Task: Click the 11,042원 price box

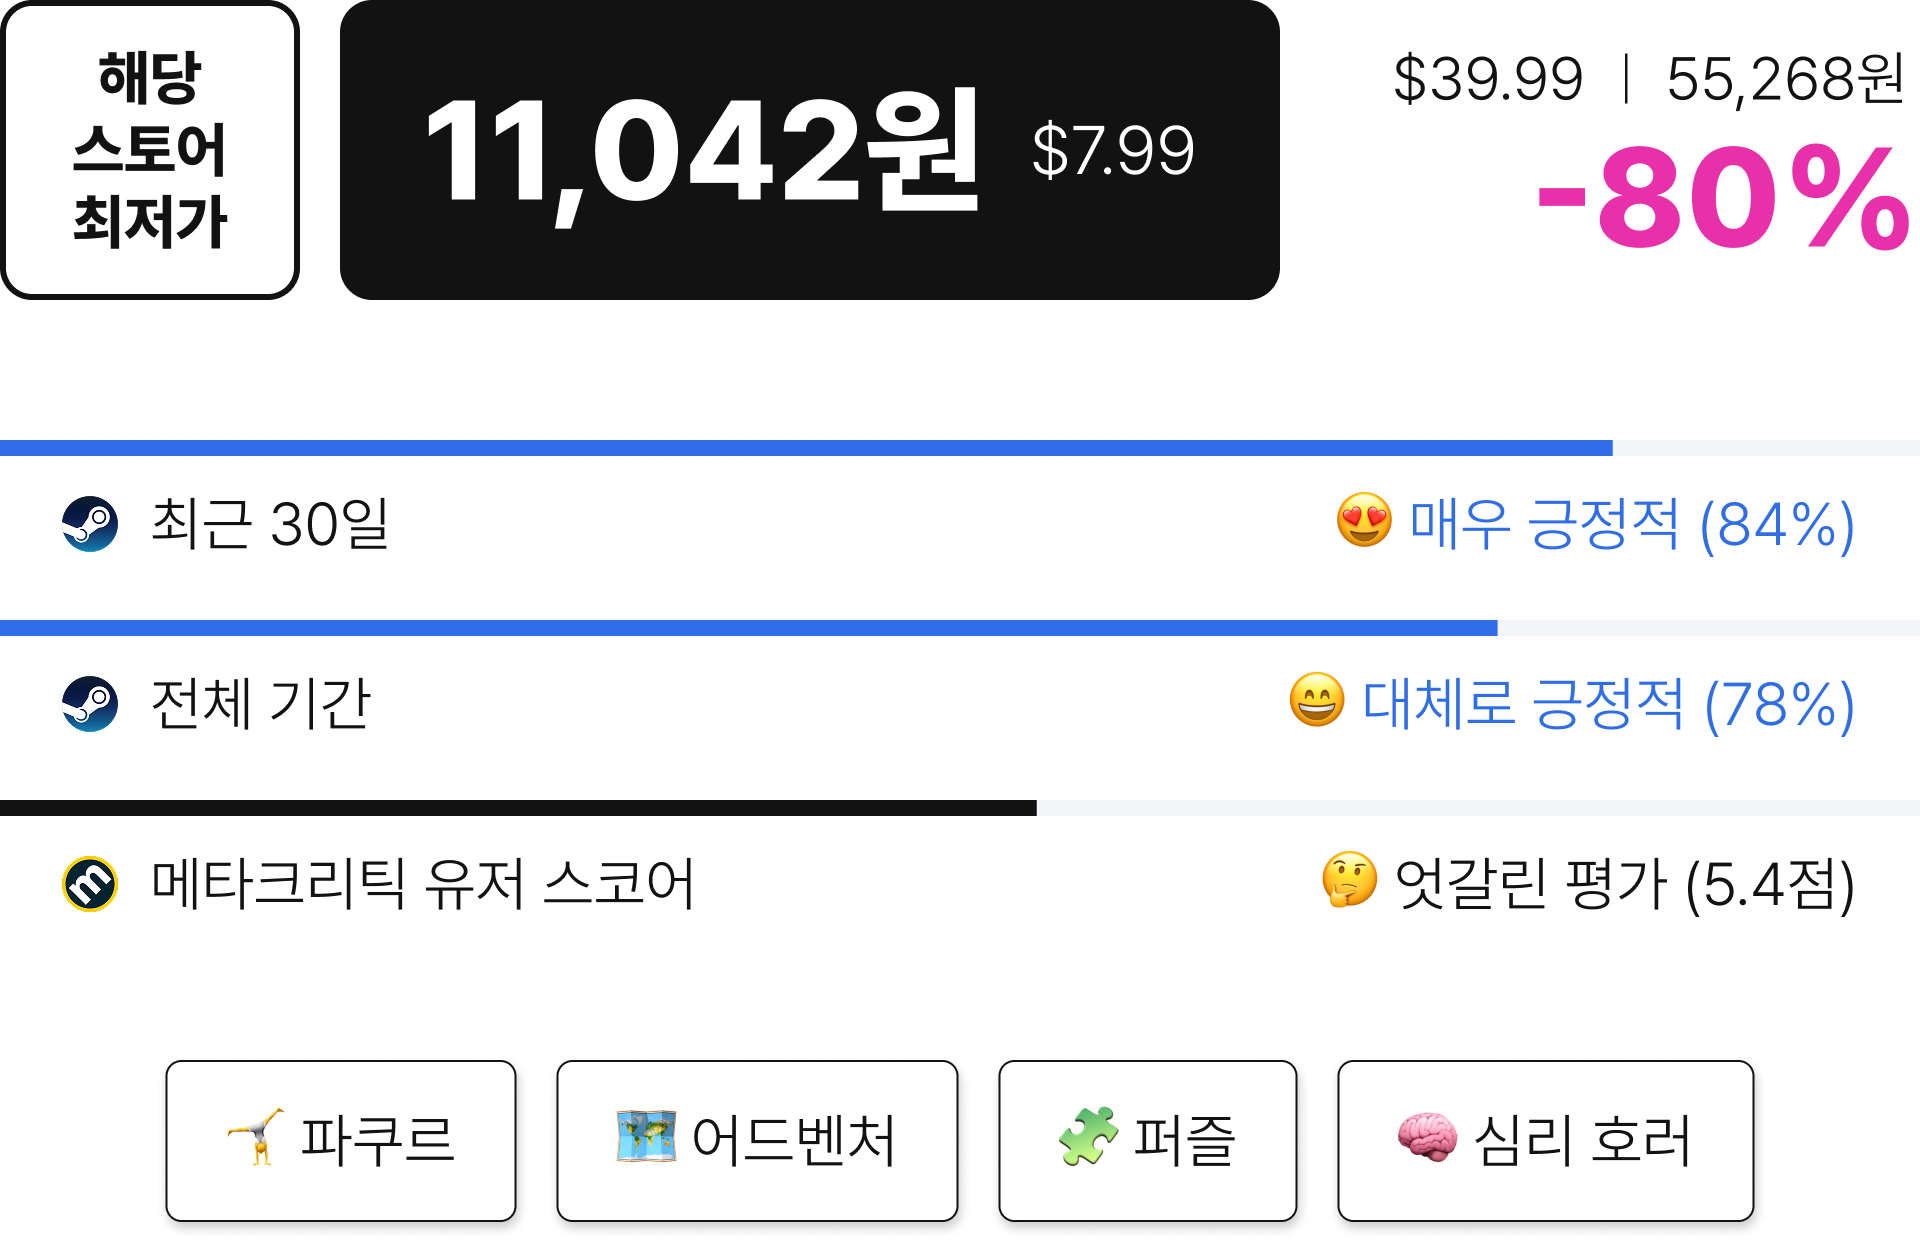Action: [x=810, y=150]
